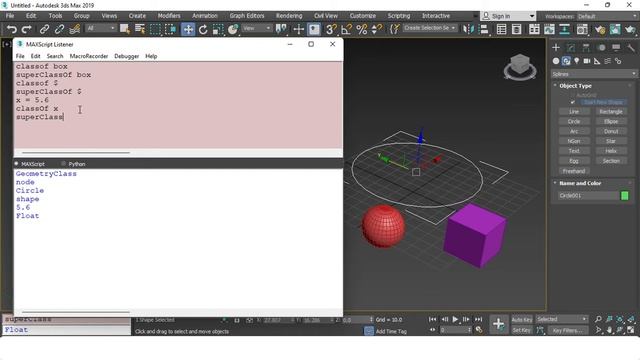The image size is (640, 360).
Task: Click the Align tool icon
Action: tap(484, 29)
